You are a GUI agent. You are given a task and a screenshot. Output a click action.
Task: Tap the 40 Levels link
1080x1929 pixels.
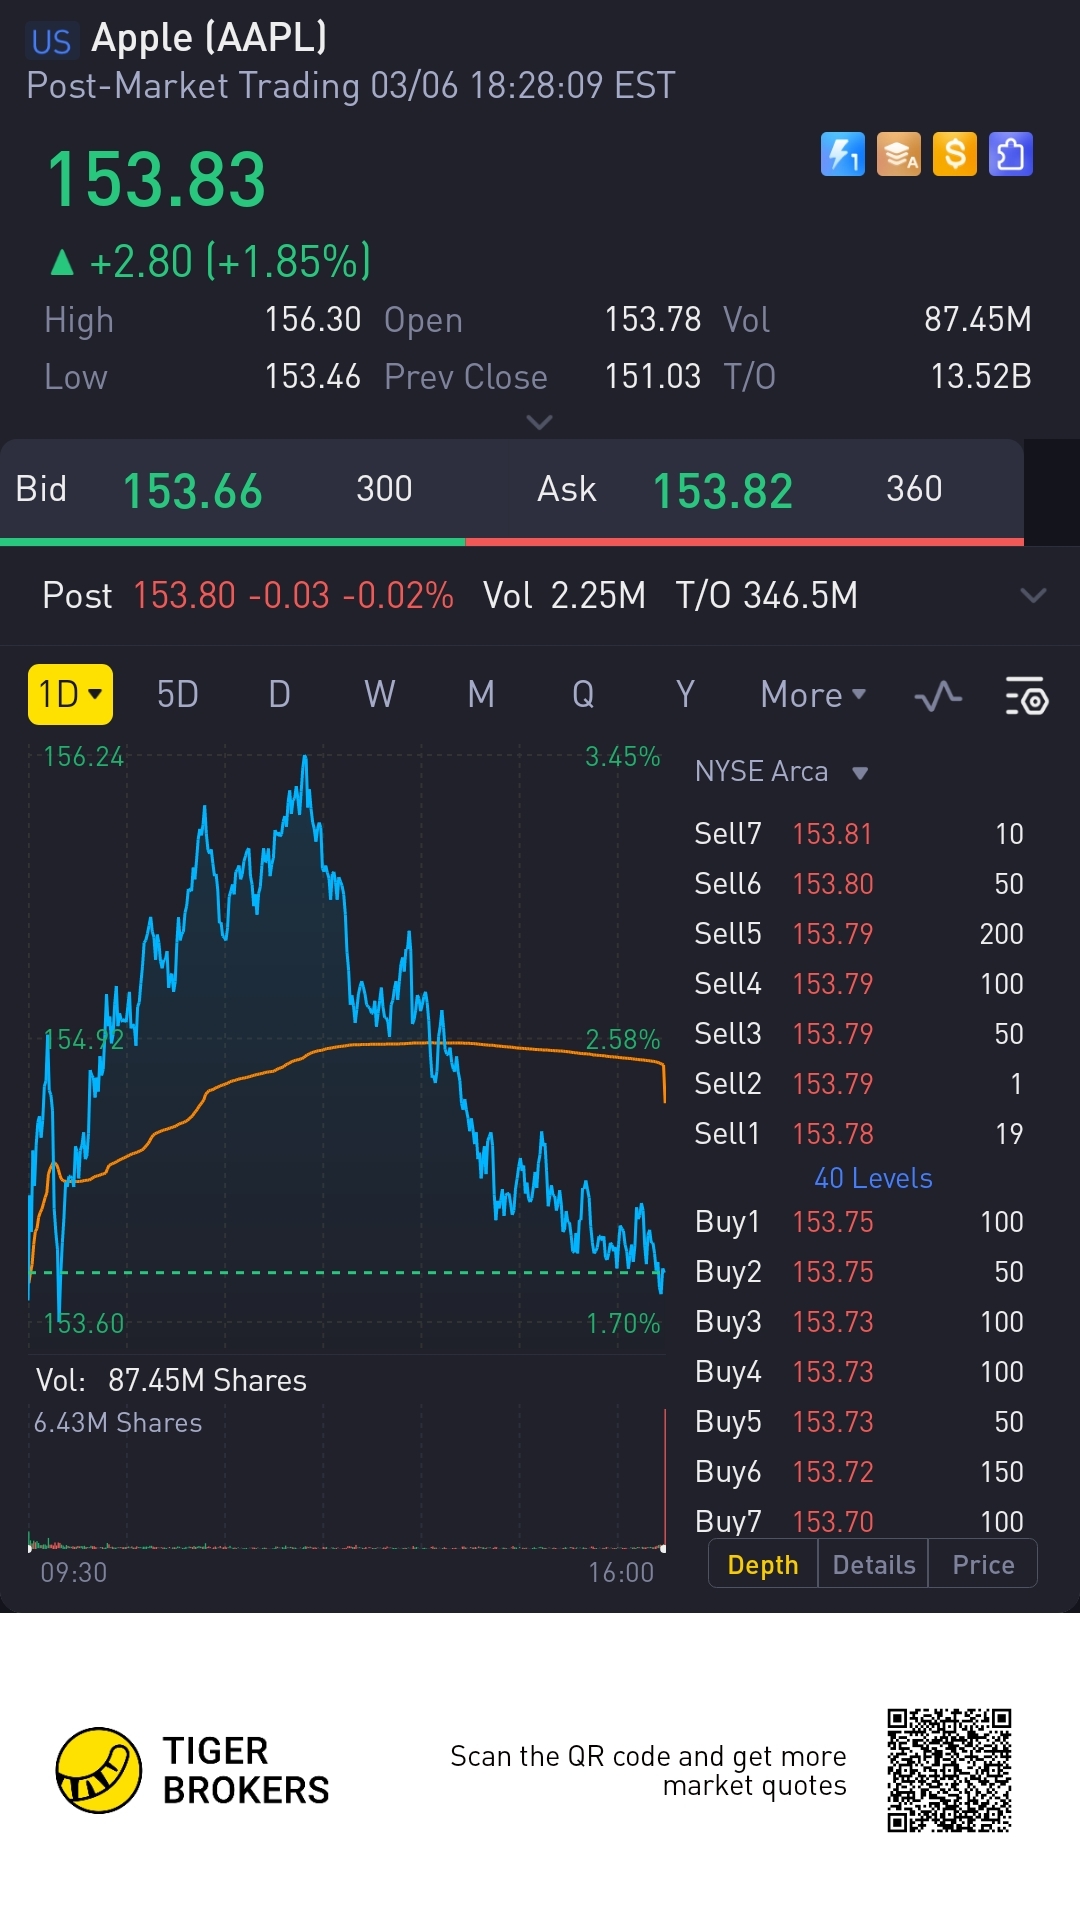coord(873,1178)
